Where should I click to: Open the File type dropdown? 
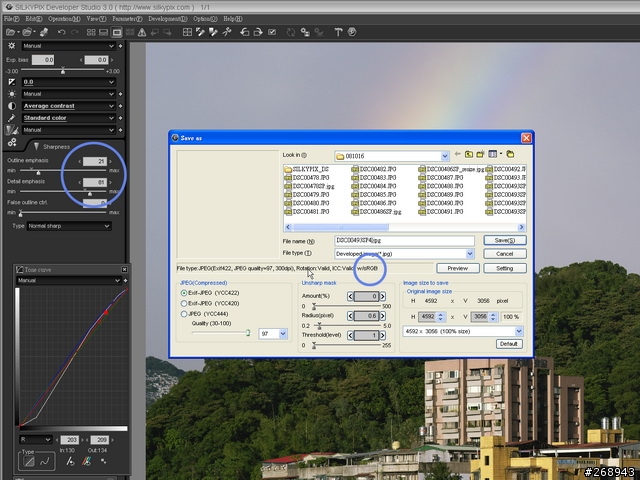pos(470,253)
